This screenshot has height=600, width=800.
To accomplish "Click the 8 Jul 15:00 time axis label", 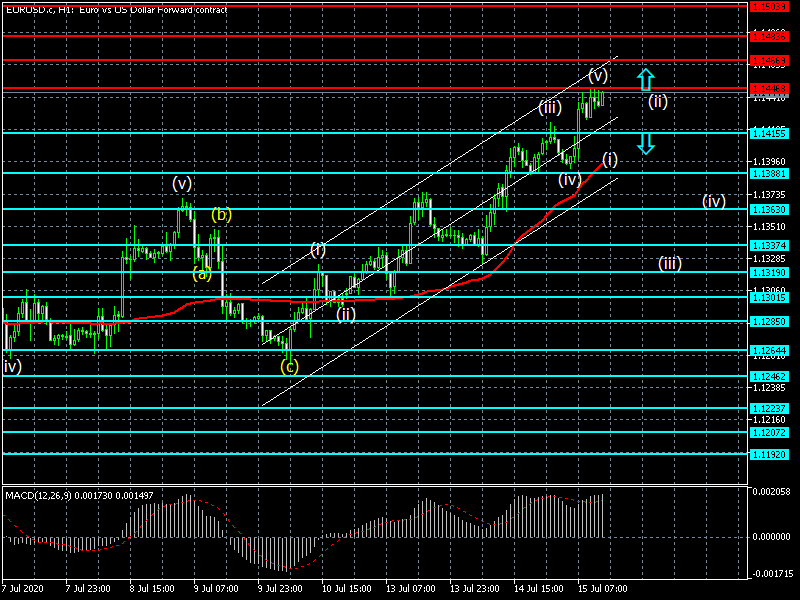I will point(152,589).
